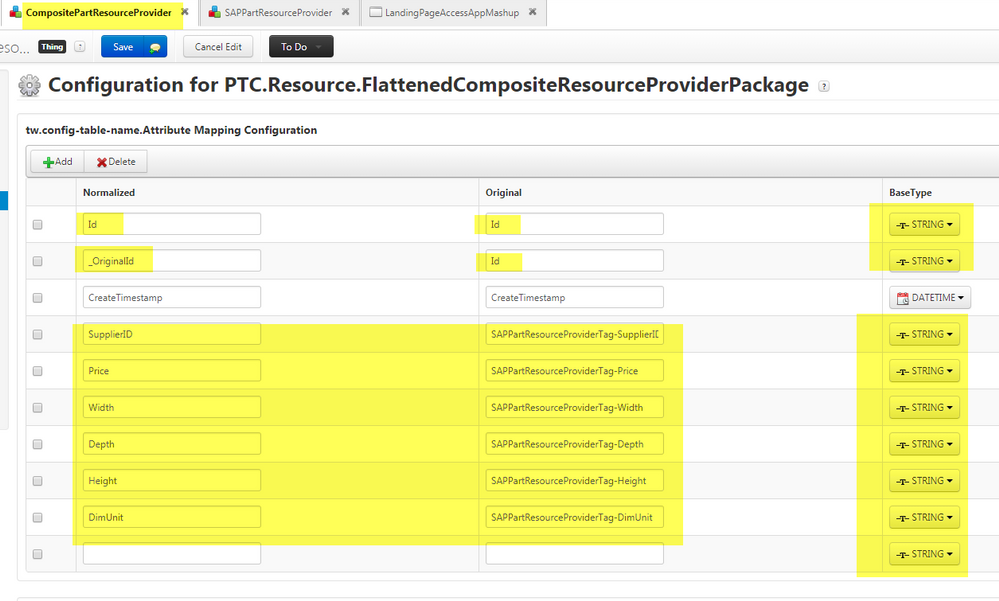Click Cancel Edit button
Screen dimensions: 999x601
(x=218, y=47)
